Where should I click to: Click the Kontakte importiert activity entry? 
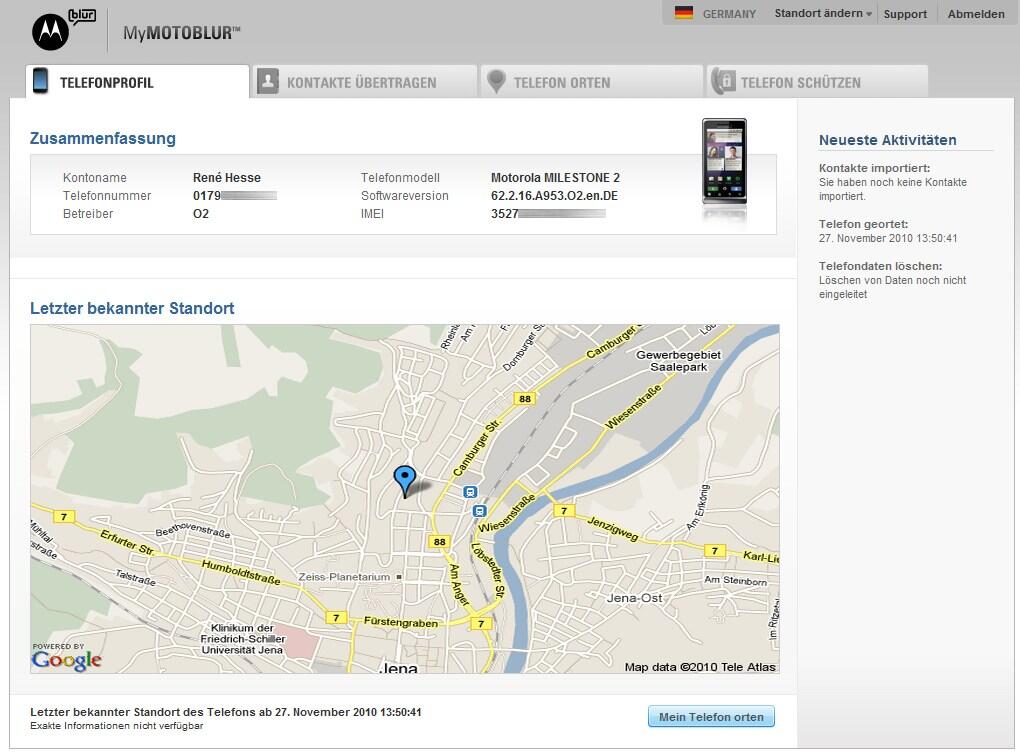click(892, 182)
